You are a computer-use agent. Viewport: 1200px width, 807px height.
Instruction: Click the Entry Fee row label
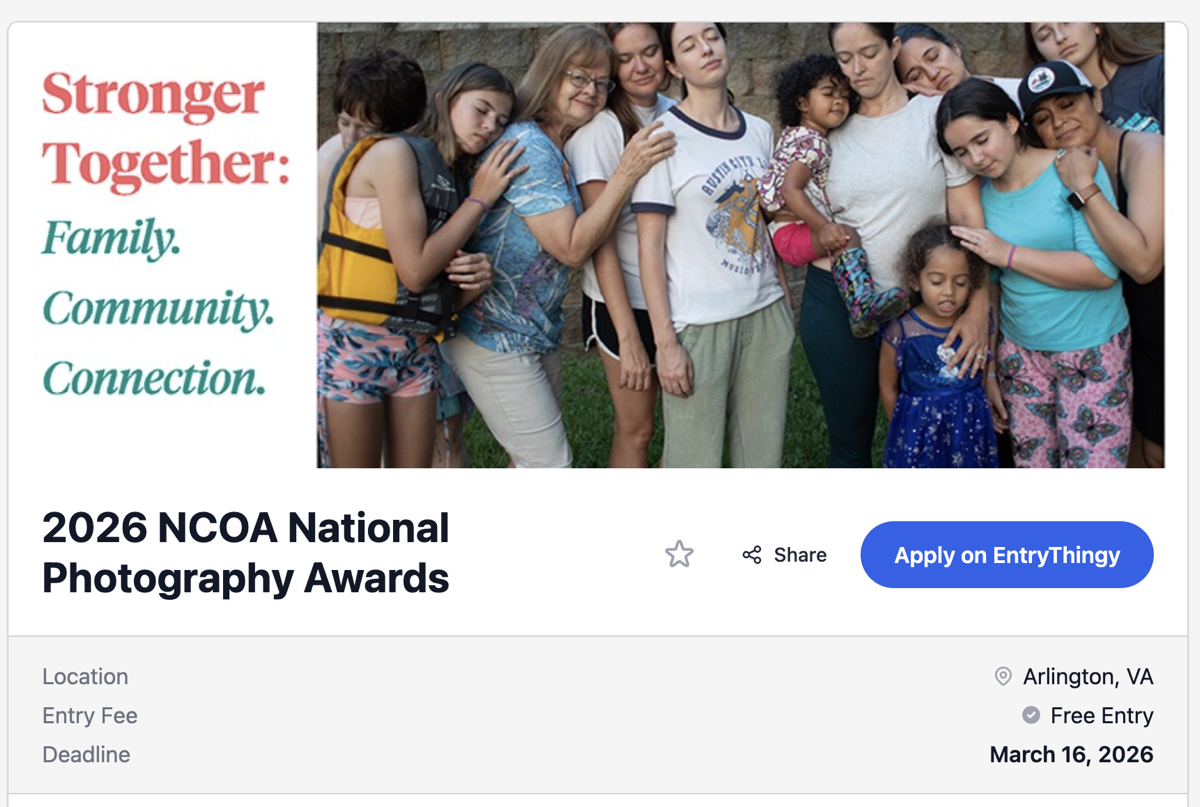pos(90,716)
